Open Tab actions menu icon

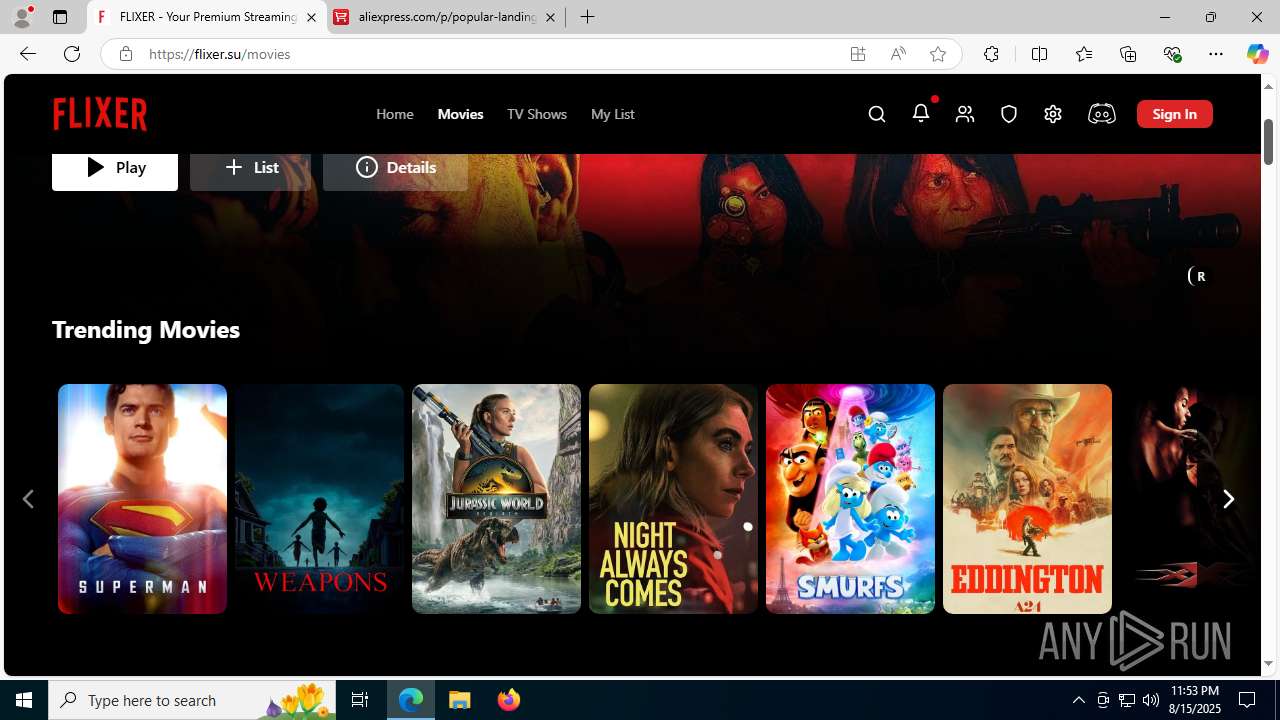(60, 17)
